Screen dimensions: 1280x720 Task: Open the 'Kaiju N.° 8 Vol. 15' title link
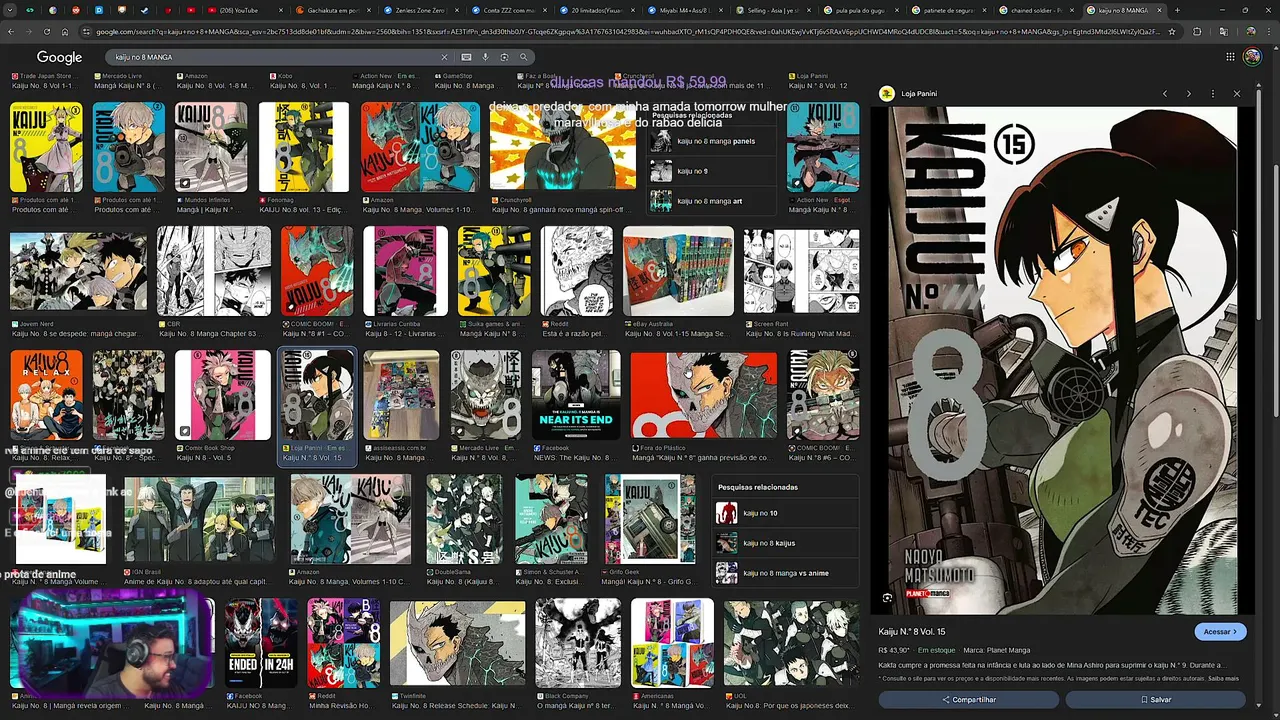911,632
